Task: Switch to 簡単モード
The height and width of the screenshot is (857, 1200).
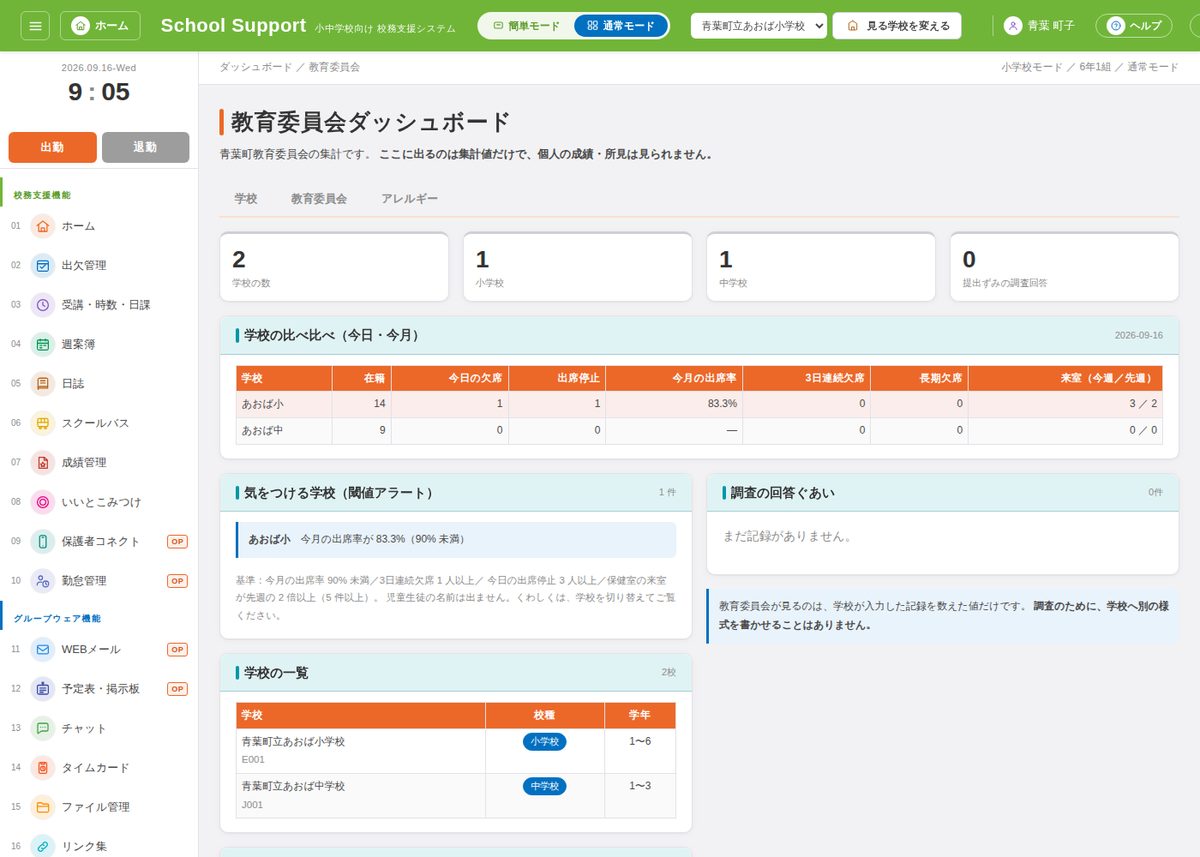Action: pyautogui.click(x=526, y=26)
